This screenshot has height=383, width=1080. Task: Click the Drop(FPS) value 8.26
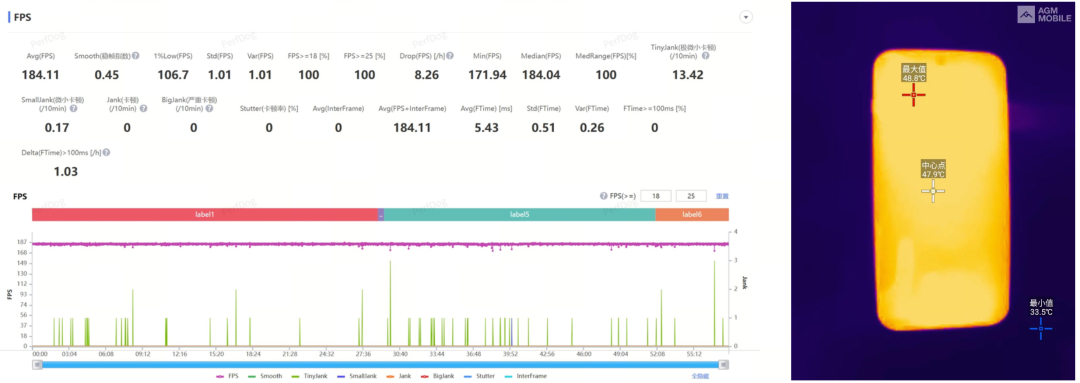(427, 74)
